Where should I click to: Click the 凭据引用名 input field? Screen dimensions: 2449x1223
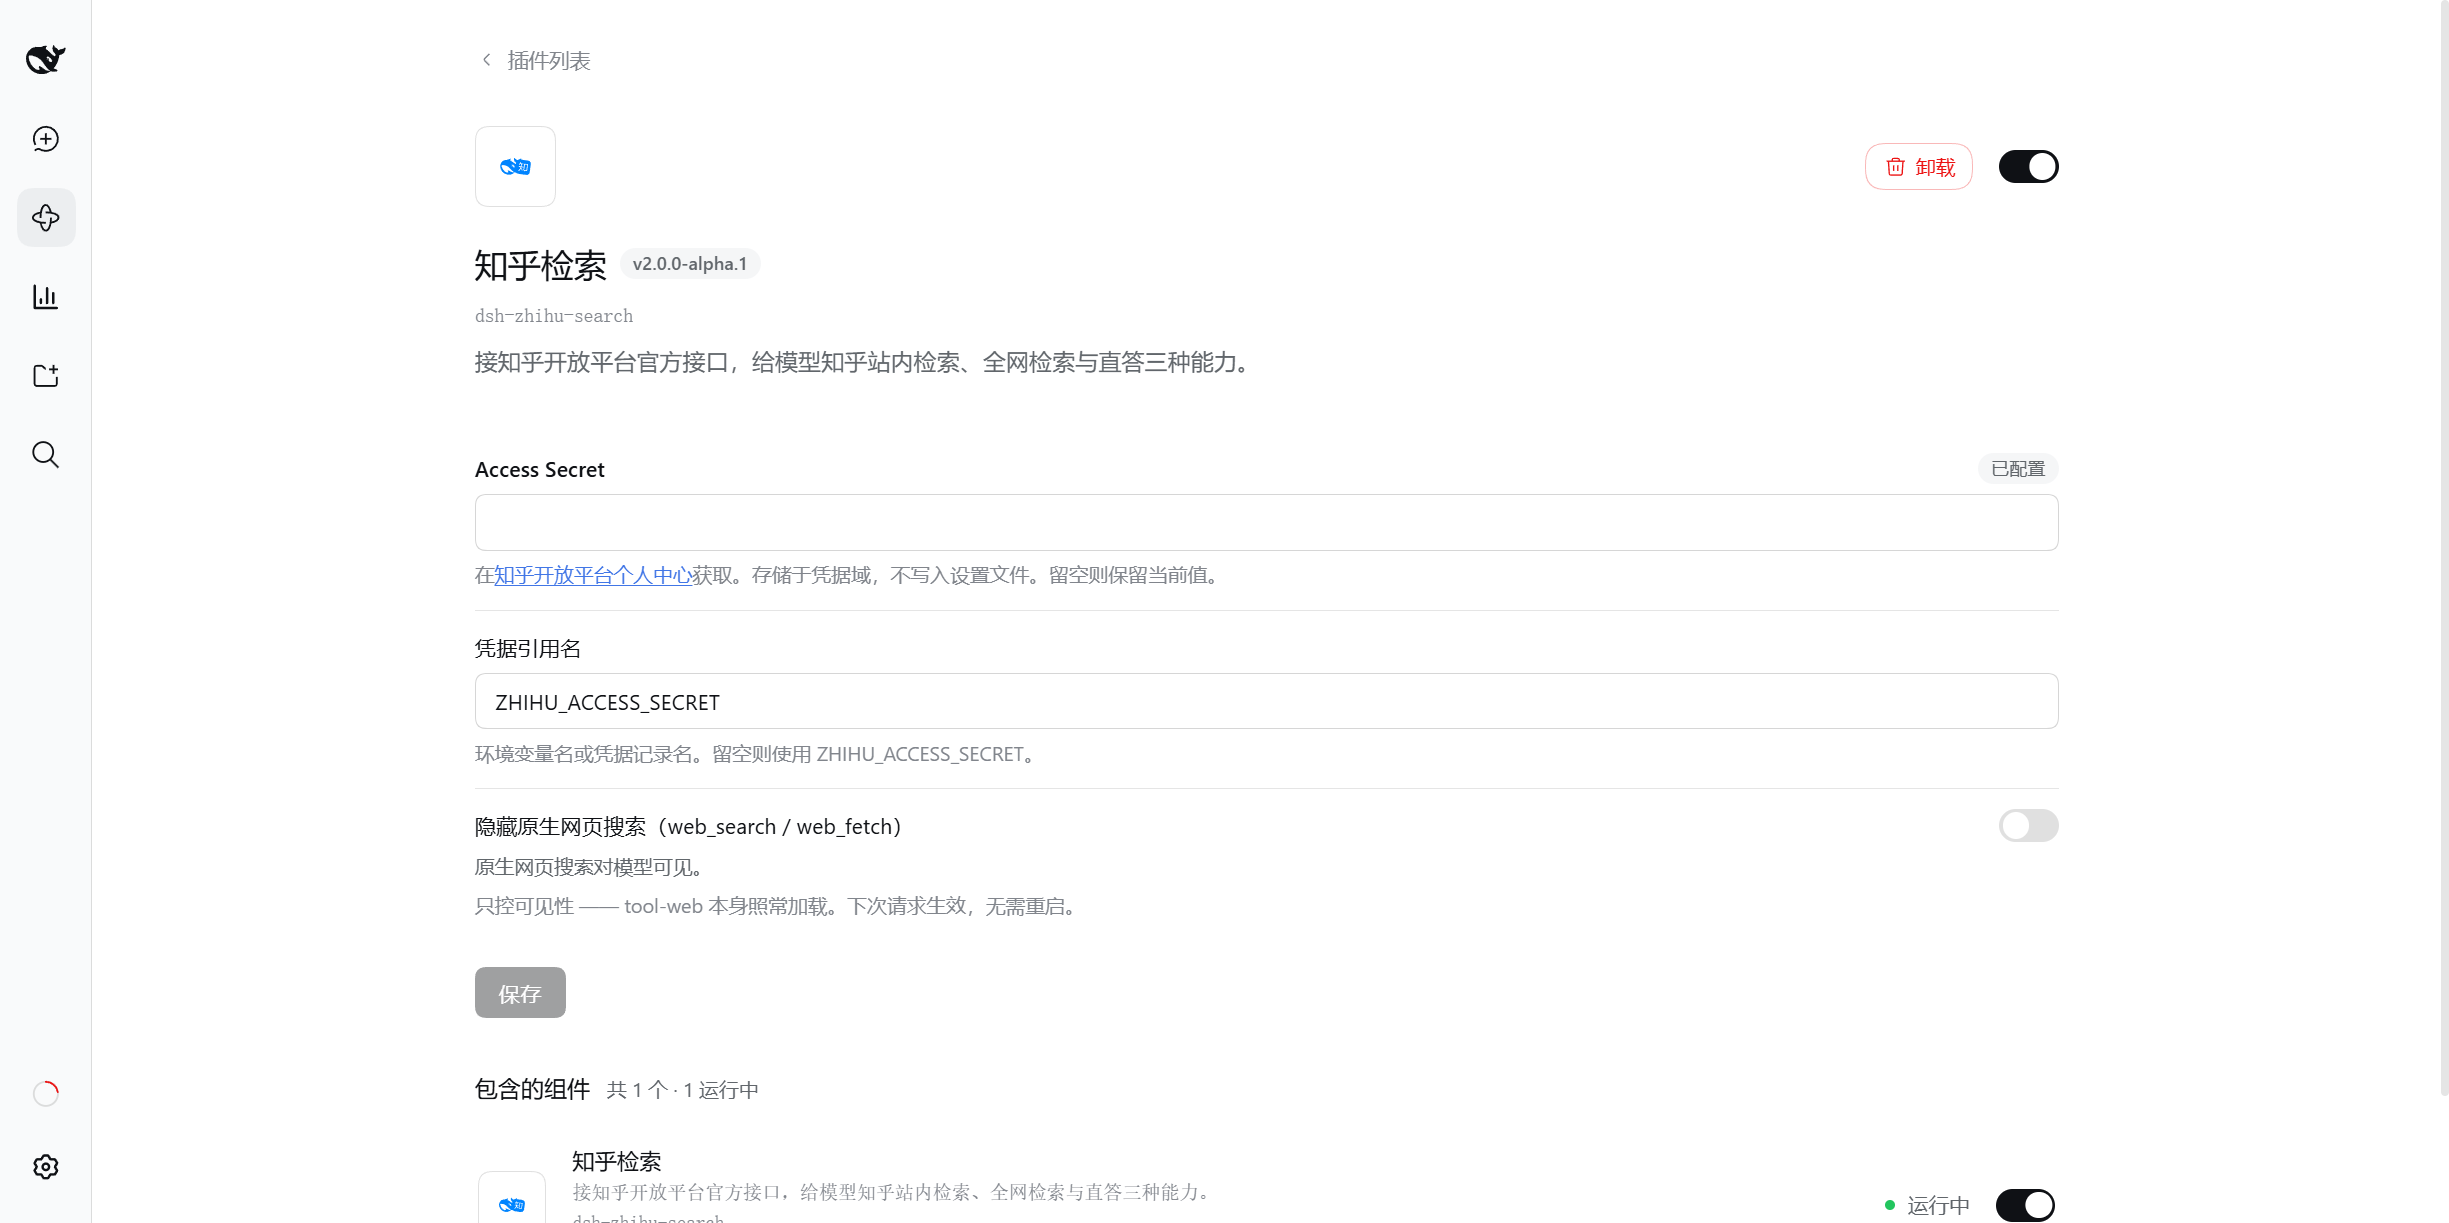click(1266, 702)
